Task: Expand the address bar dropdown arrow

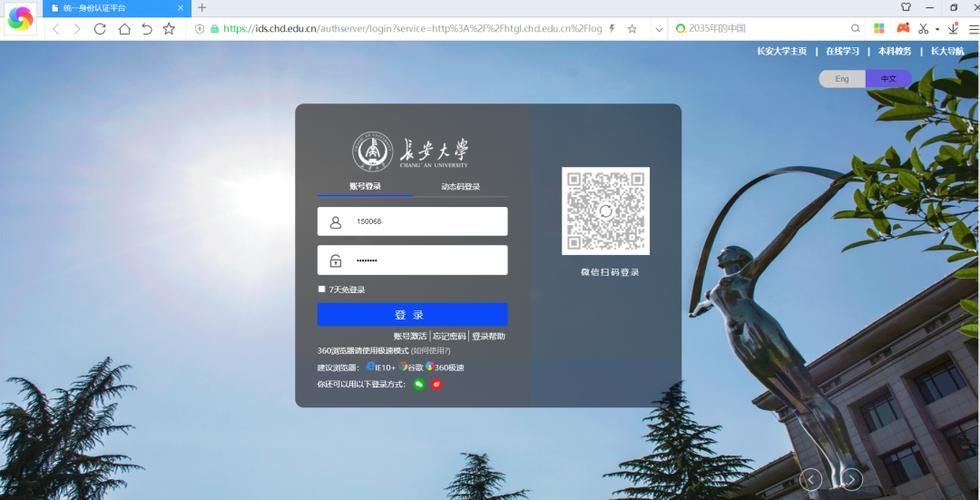Action: click(659, 29)
